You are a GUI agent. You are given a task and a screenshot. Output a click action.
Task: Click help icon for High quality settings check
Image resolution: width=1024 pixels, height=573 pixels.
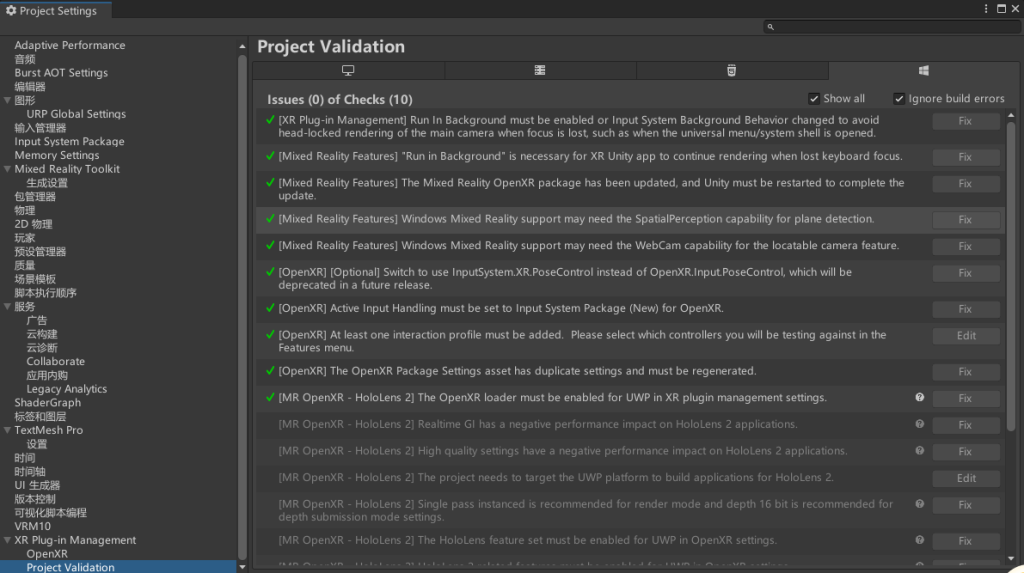point(920,451)
